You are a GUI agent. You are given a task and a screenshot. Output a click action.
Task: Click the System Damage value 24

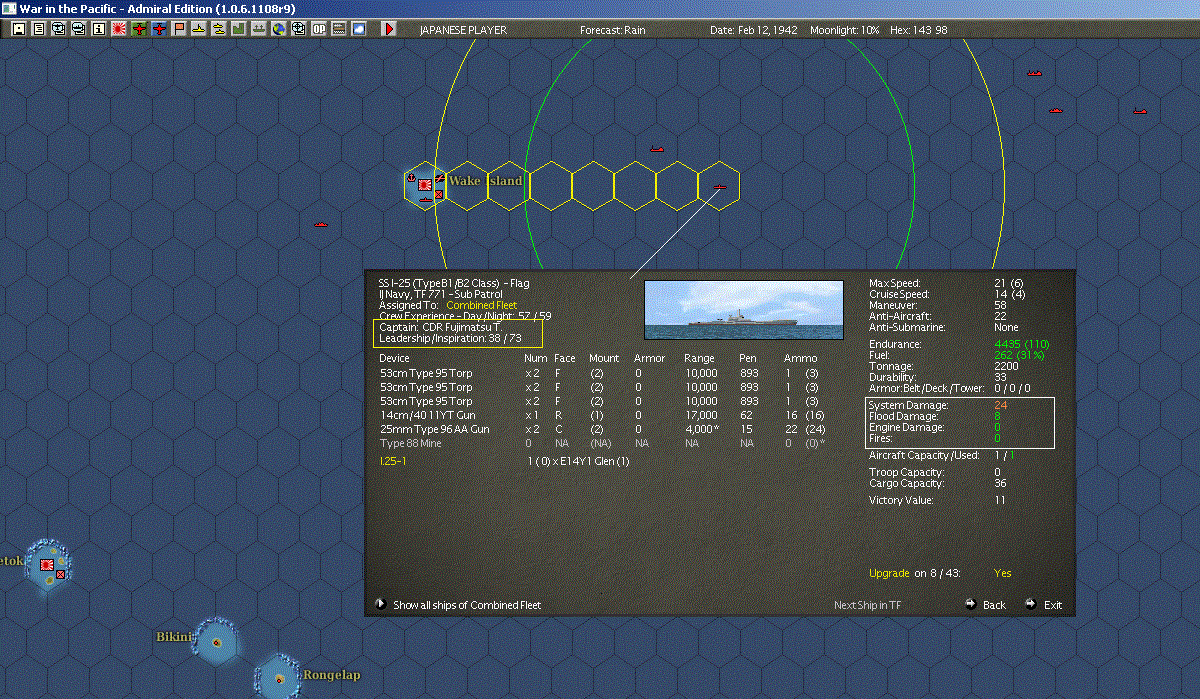tap(1000, 405)
